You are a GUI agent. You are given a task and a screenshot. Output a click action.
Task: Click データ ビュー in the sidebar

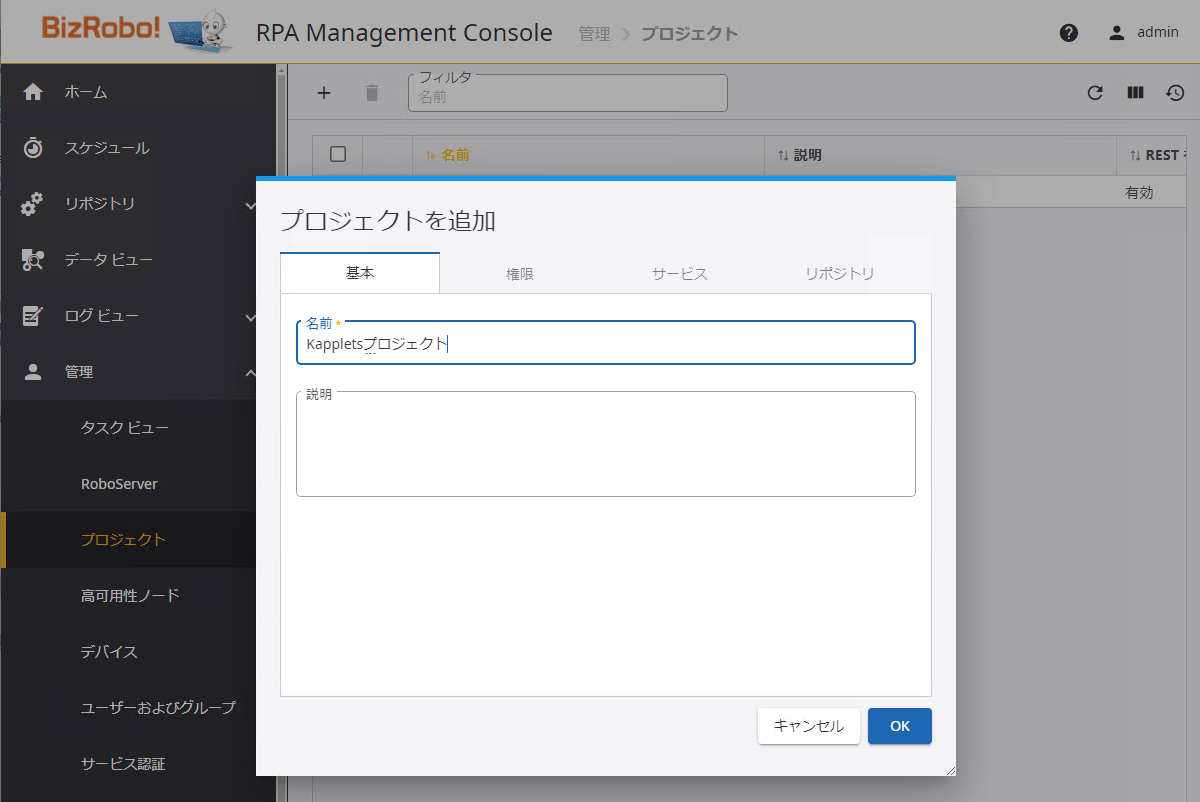click(109, 260)
